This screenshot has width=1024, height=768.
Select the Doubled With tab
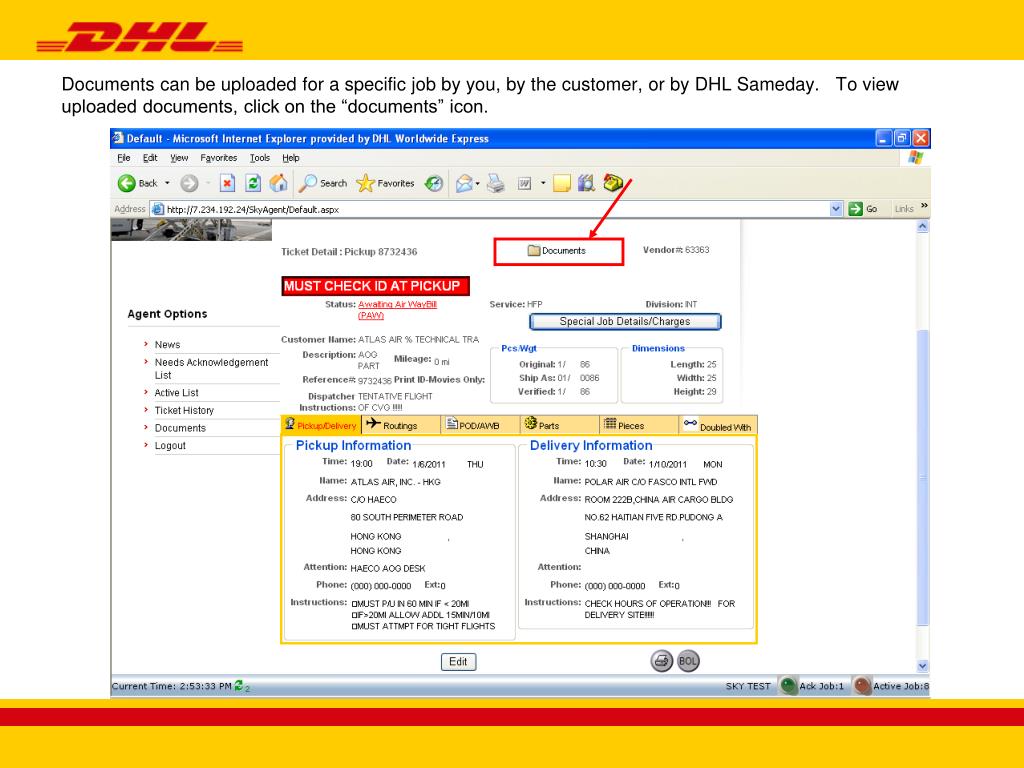tap(718, 425)
